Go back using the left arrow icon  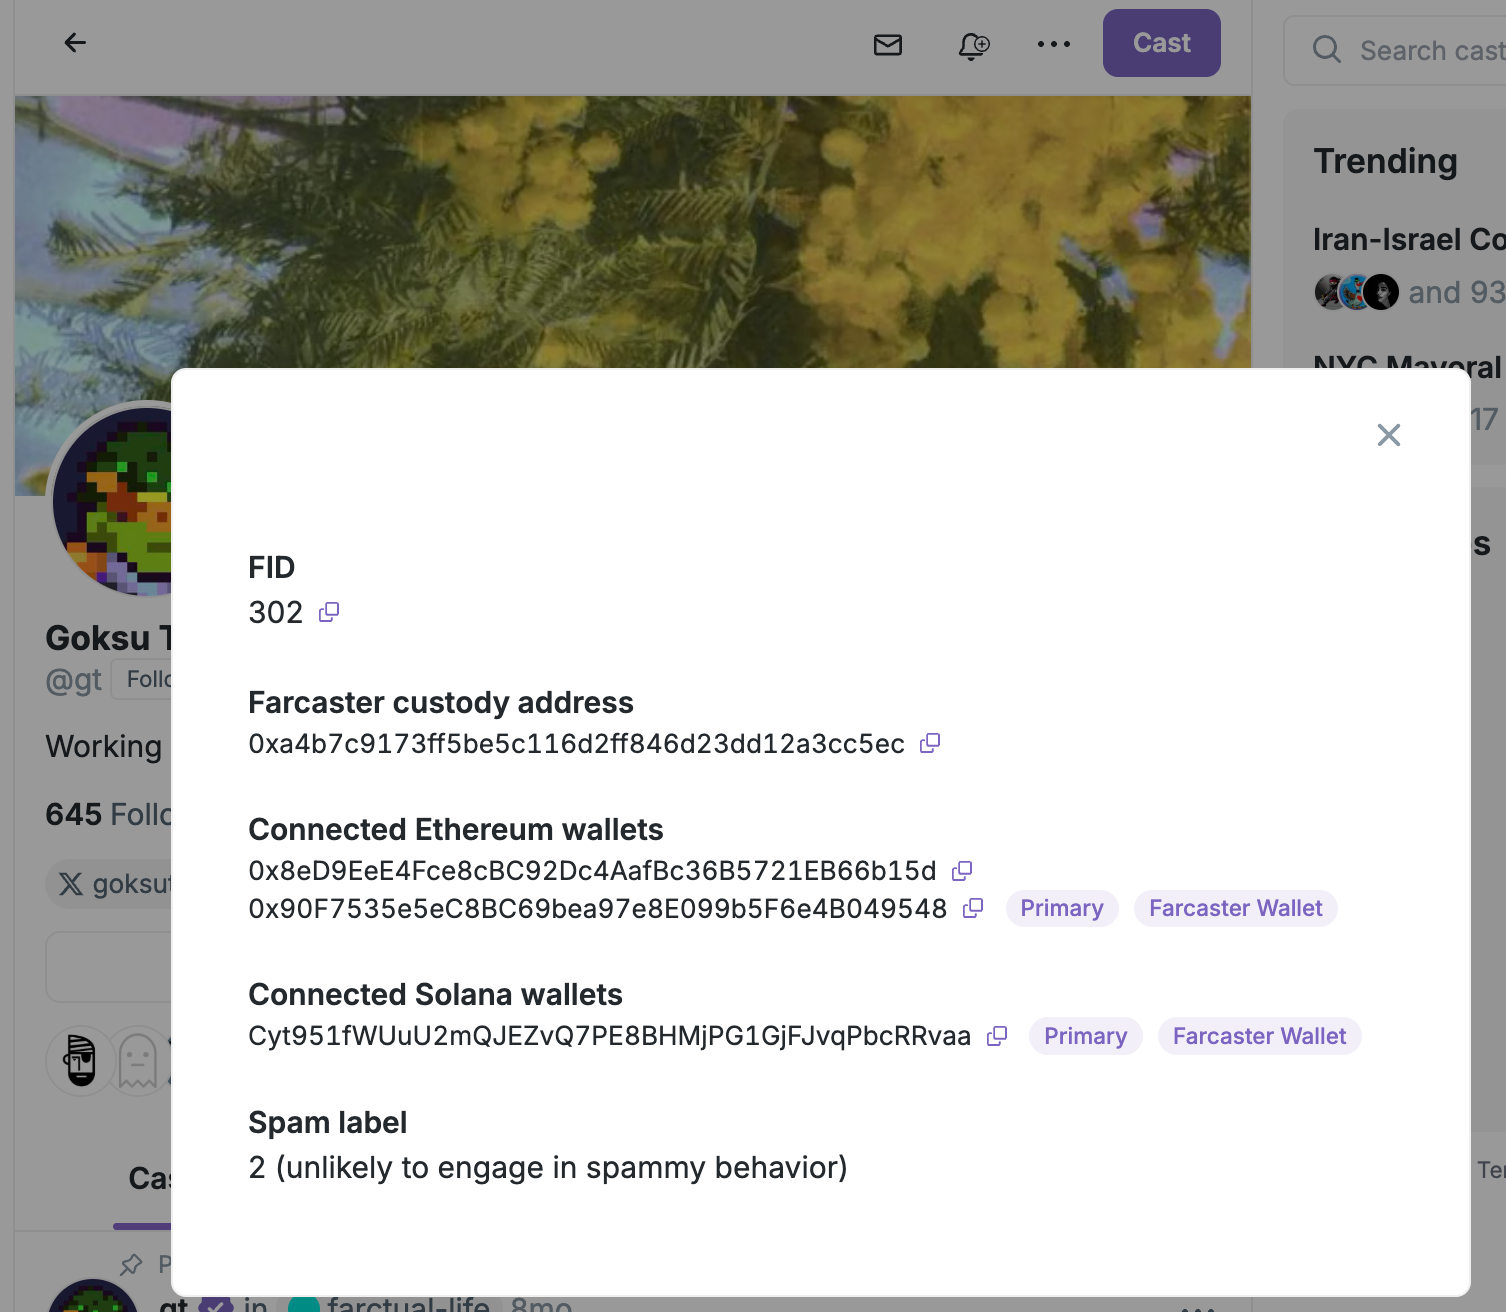click(x=75, y=43)
